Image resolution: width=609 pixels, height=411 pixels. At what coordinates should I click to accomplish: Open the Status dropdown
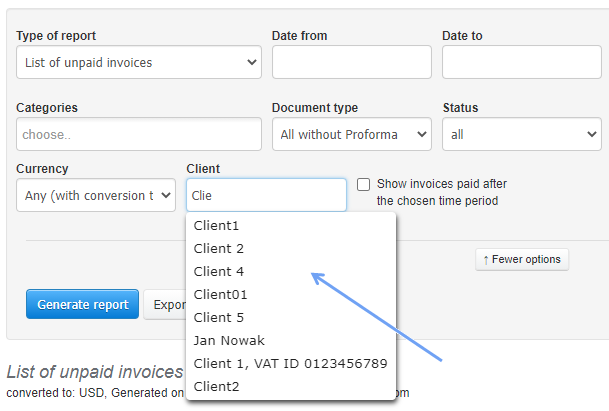(x=520, y=134)
